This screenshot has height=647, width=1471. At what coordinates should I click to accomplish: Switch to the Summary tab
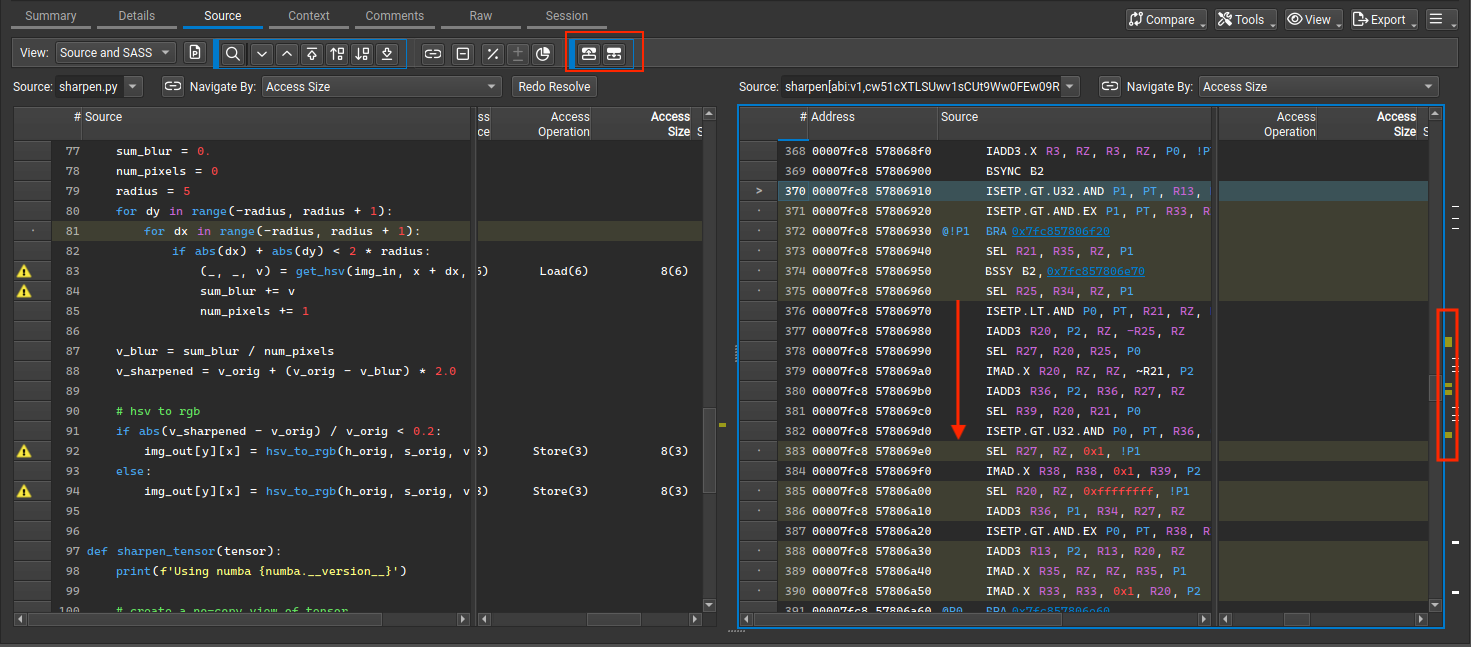tap(50, 15)
